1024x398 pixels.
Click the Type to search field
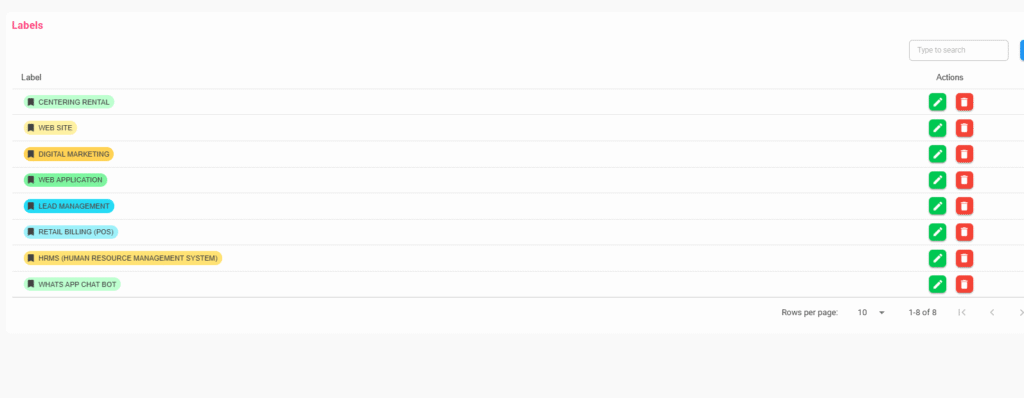[958, 50]
